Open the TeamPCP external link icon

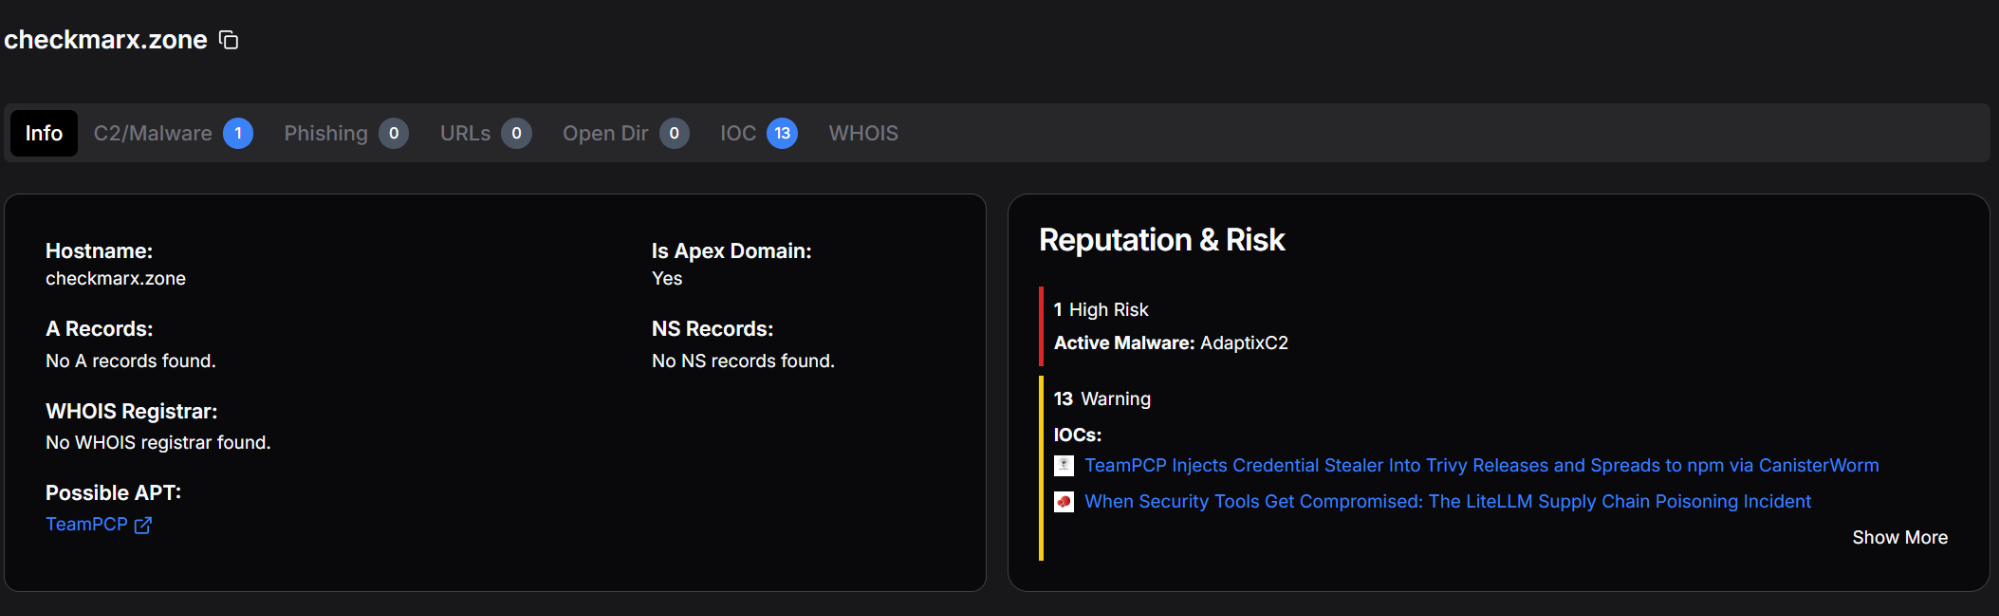click(143, 525)
